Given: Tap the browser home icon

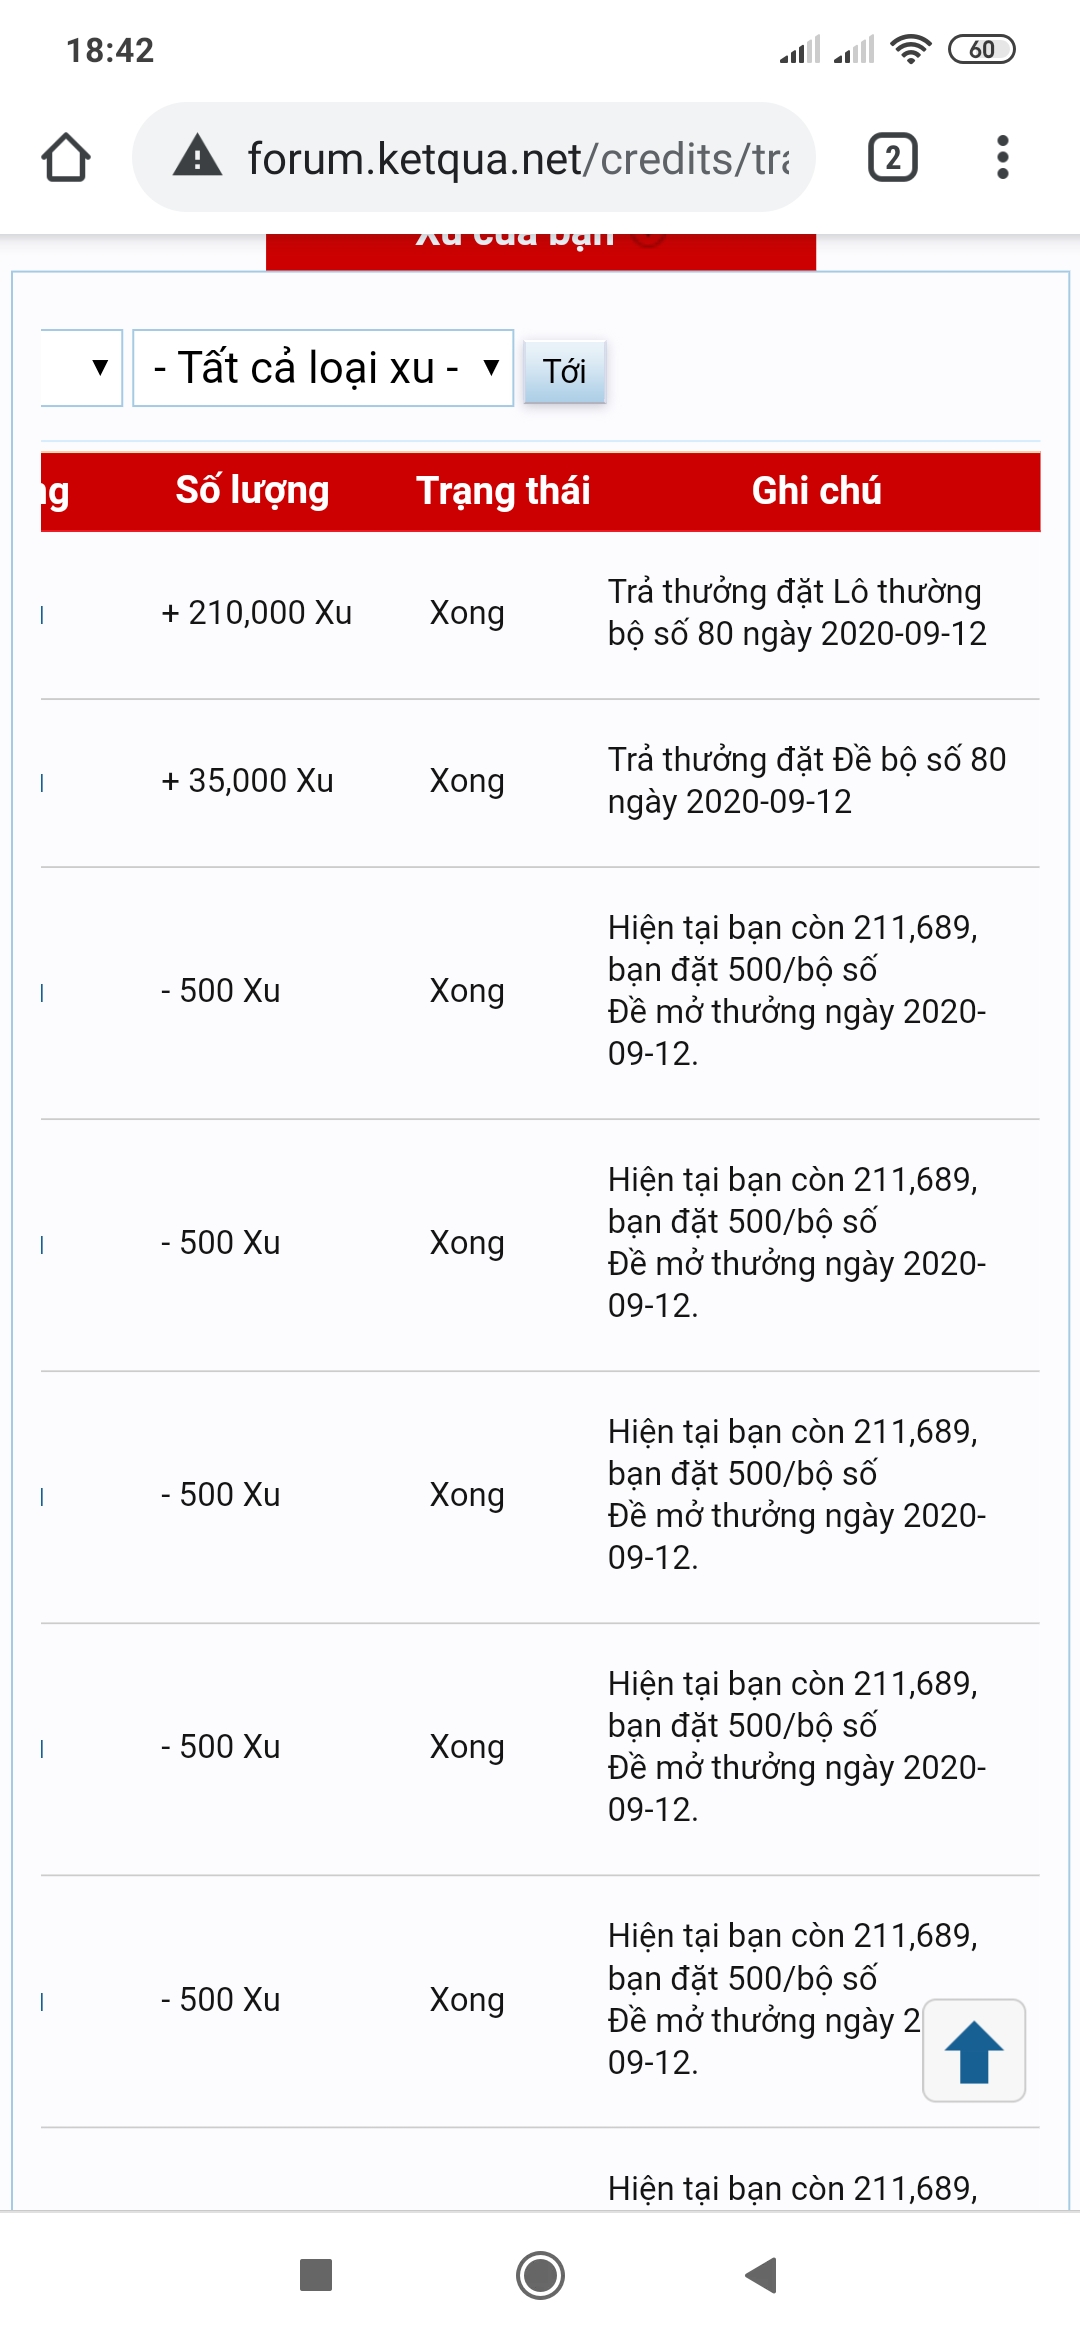Looking at the screenshot, I should point(66,158).
